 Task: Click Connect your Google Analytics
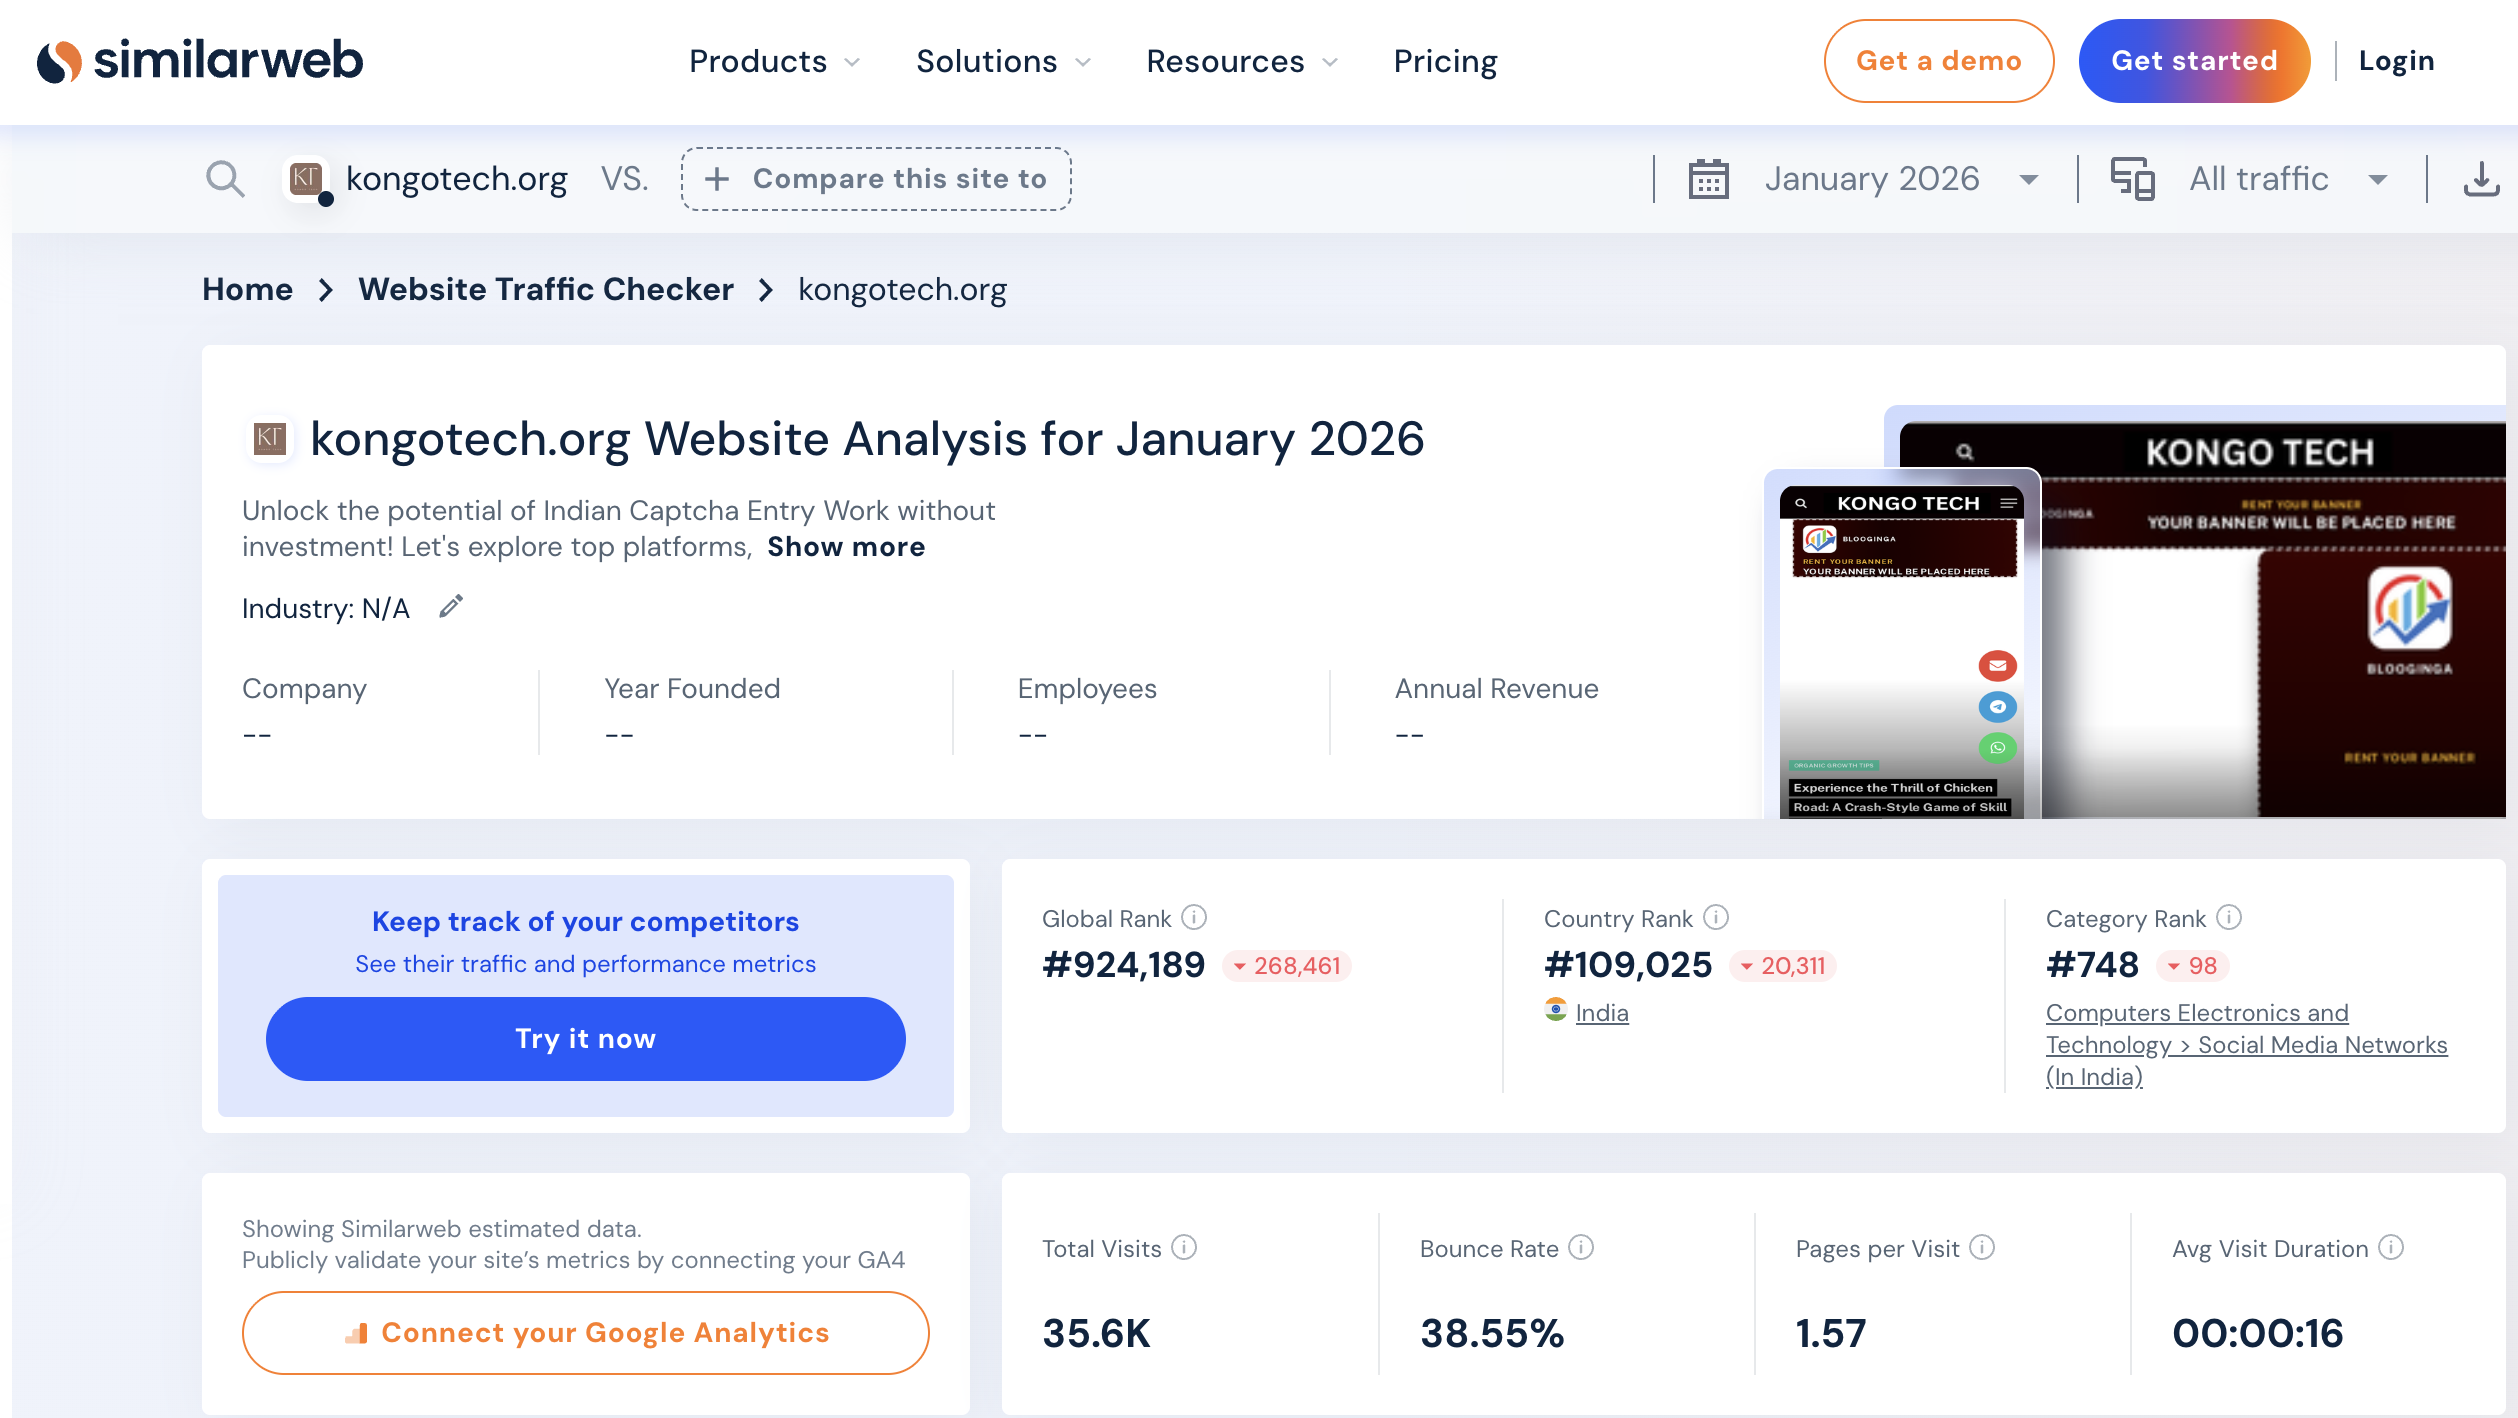tap(585, 1332)
